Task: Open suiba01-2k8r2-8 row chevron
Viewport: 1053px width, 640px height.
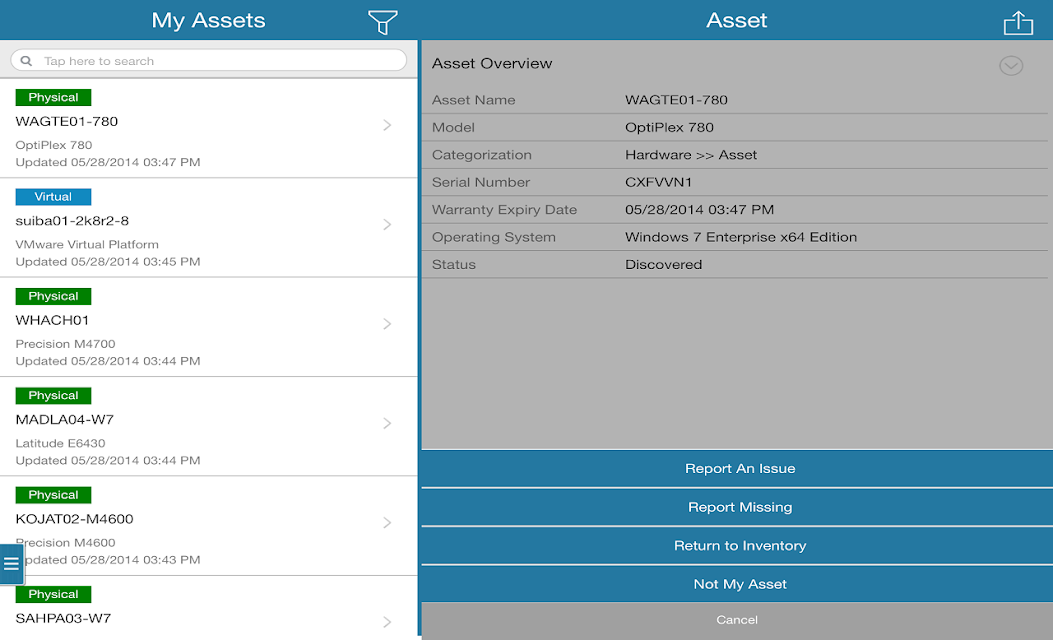Action: (387, 224)
